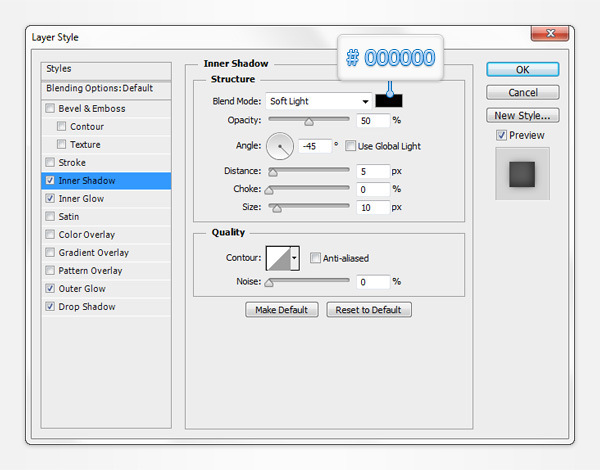Click the black shadow color swatch
This screenshot has height=470, width=600.
click(390, 101)
